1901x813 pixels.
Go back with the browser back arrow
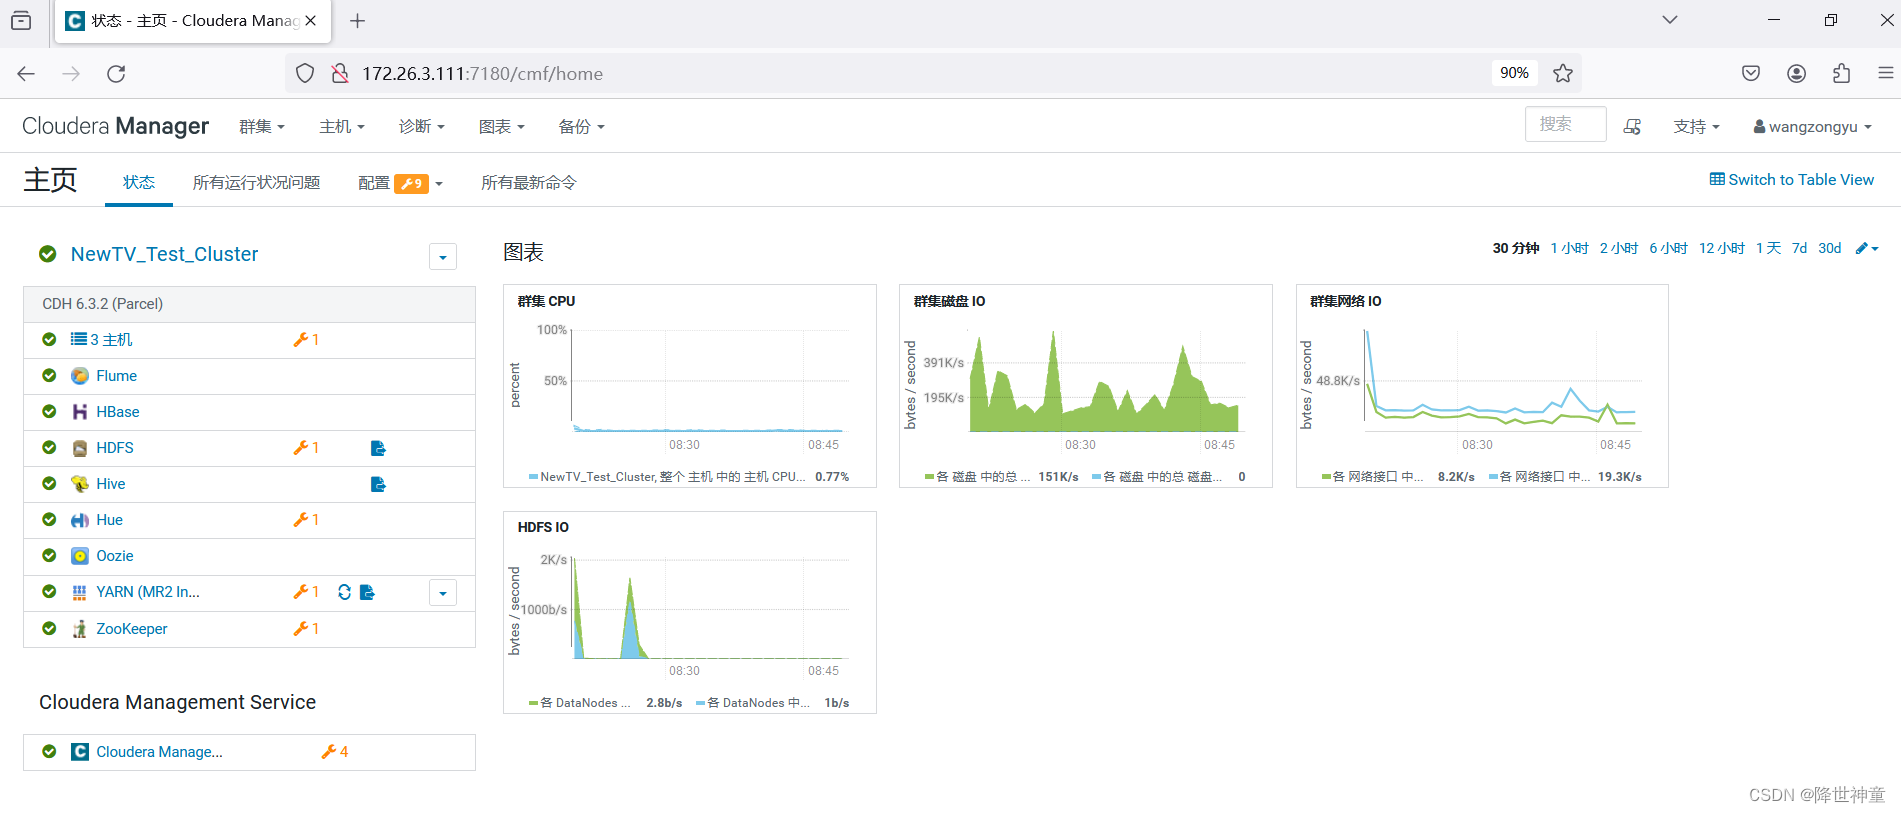(x=26, y=73)
